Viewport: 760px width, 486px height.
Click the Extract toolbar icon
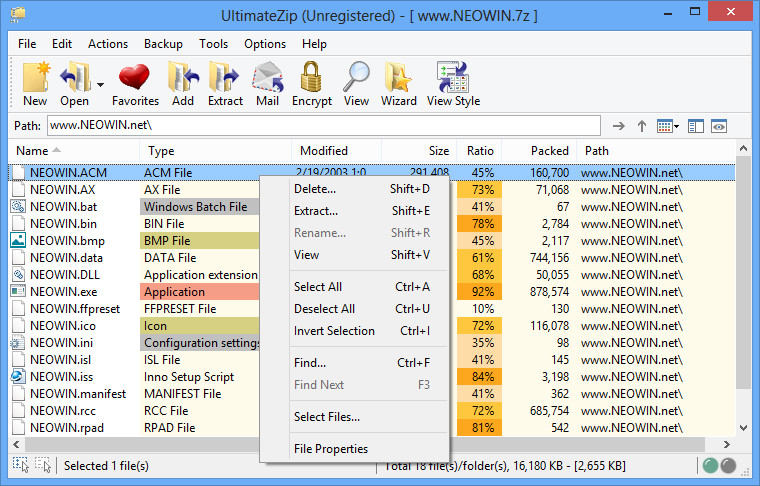click(x=224, y=77)
